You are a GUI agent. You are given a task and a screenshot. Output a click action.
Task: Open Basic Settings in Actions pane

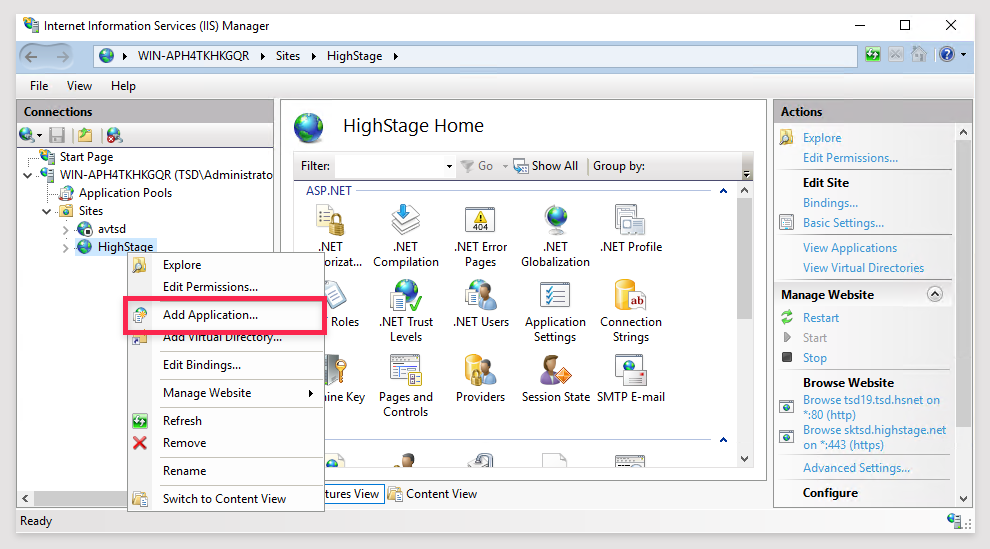point(843,223)
